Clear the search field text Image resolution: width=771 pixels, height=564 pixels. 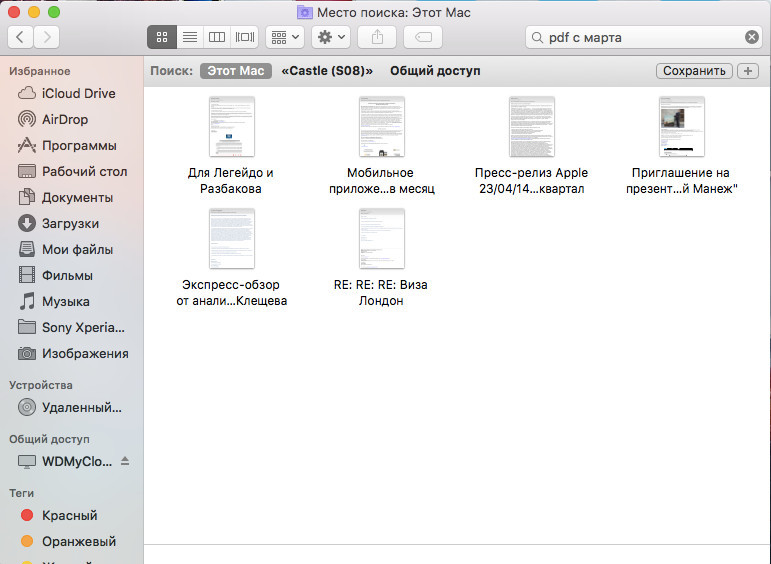tap(751, 37)
